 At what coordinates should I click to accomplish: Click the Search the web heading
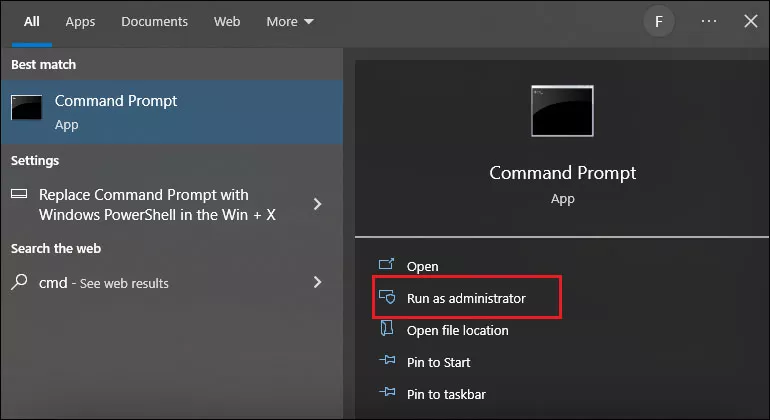point(56,249)
